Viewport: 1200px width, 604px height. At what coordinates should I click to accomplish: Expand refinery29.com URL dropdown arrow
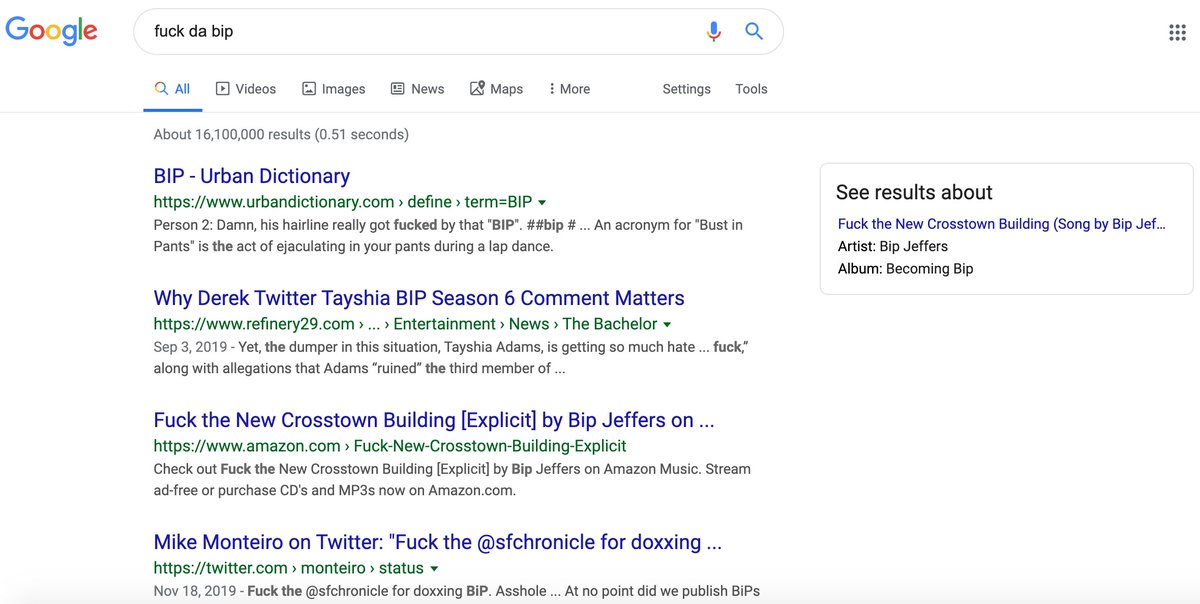pyautogui.click(x=667, y=325)
